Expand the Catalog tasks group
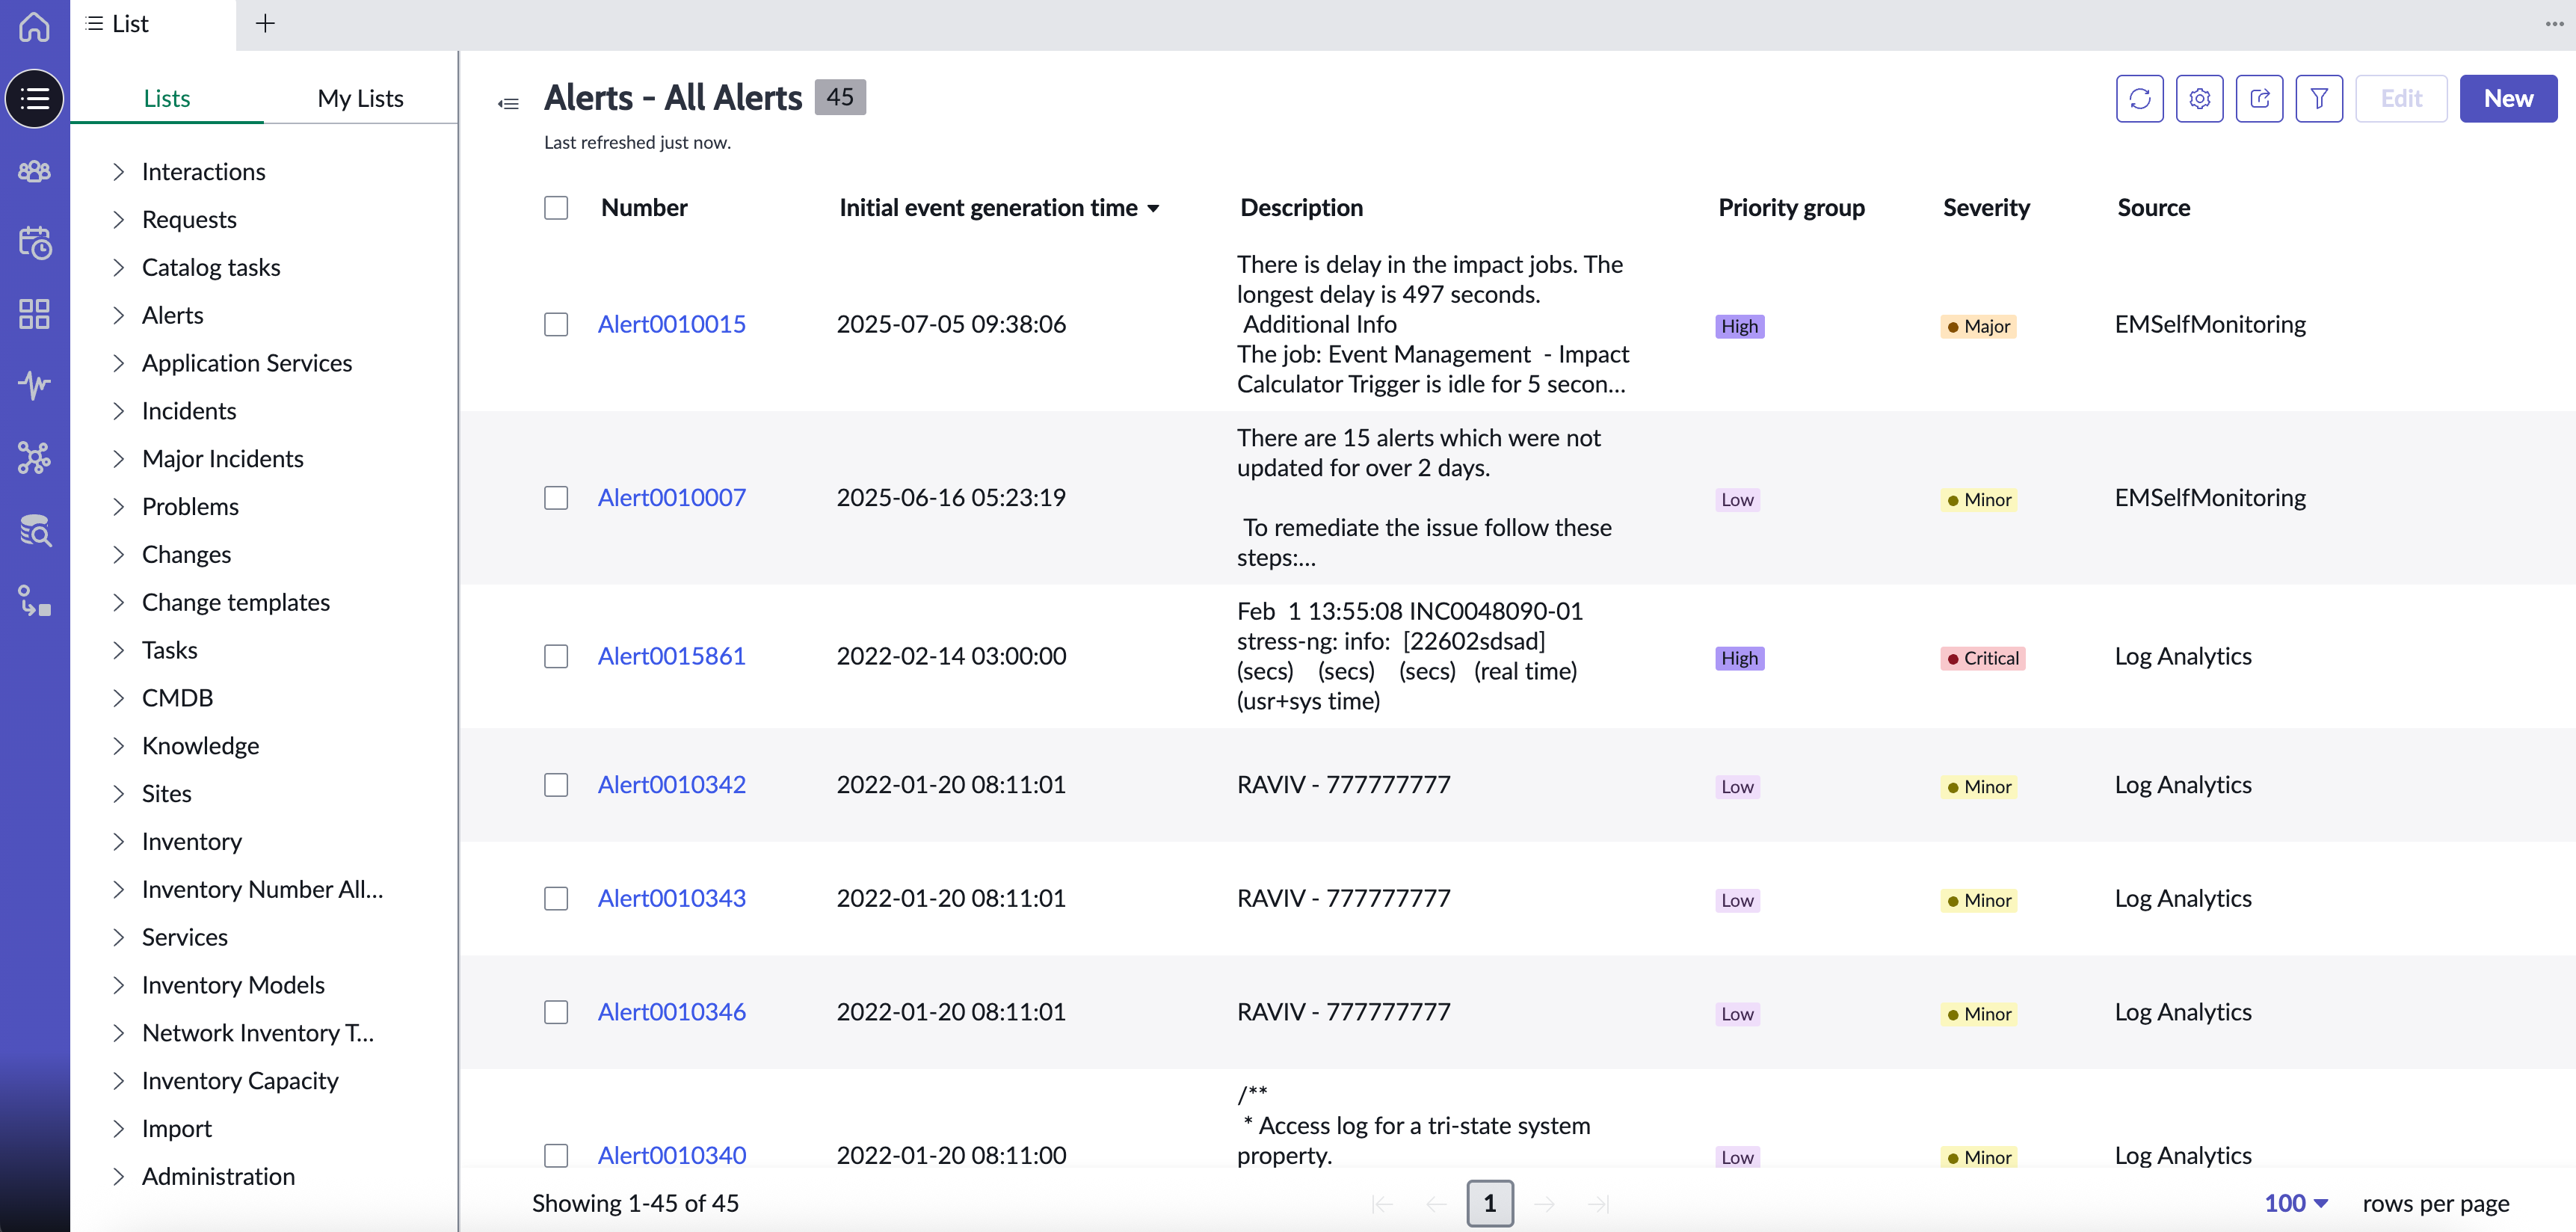 click(119, 267)
